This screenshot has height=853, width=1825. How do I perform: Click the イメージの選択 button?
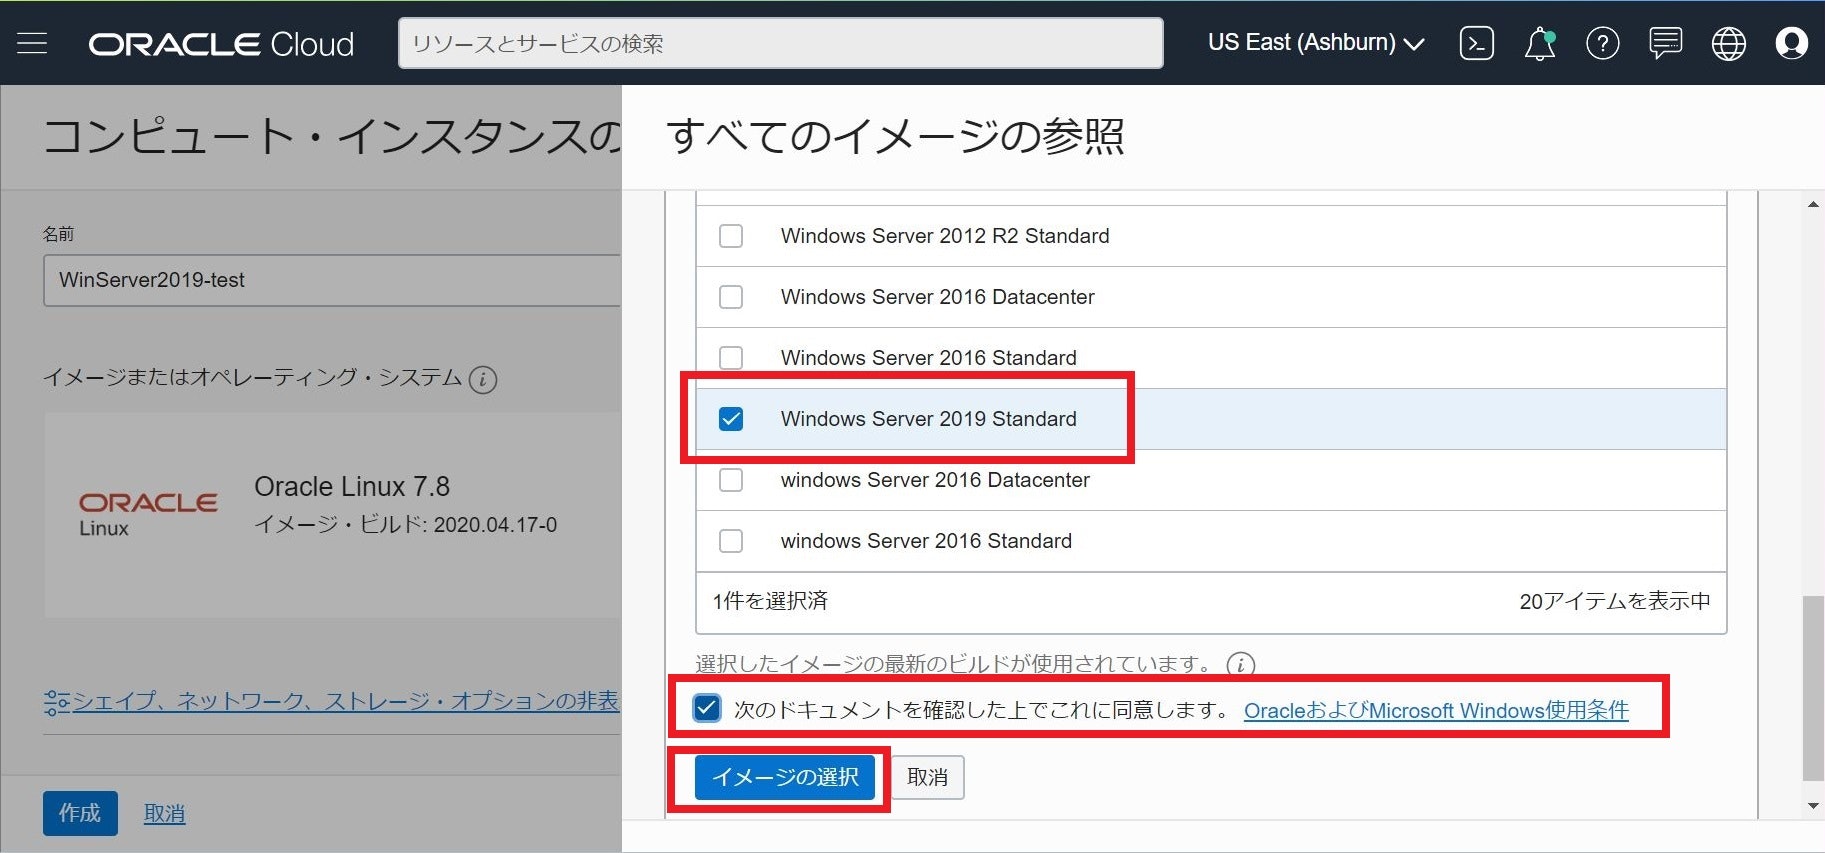click(x=785, y=777)
